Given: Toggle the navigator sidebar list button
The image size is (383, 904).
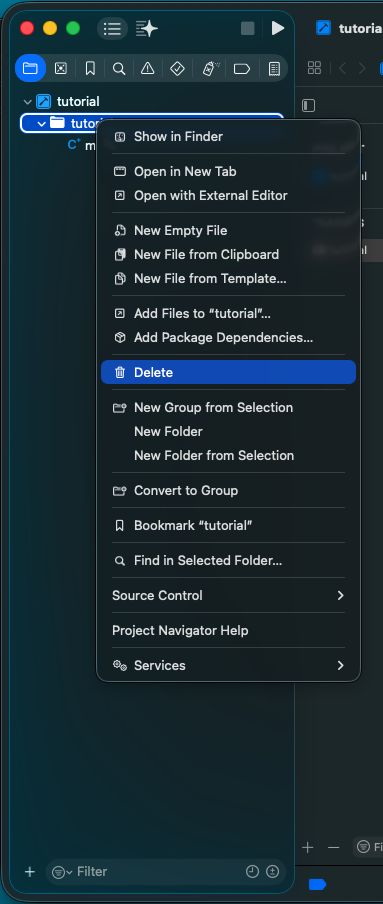Looking at the screenshot, I should pyautogui.click(x=112, y=28).
